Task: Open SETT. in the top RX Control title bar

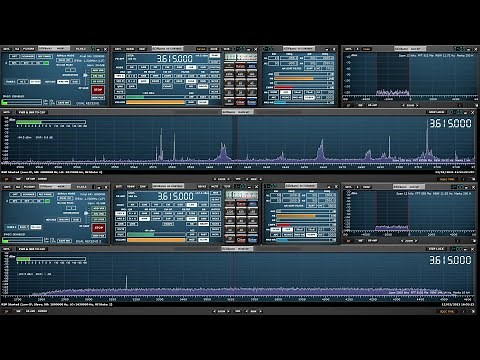Action: coord(118,49)
